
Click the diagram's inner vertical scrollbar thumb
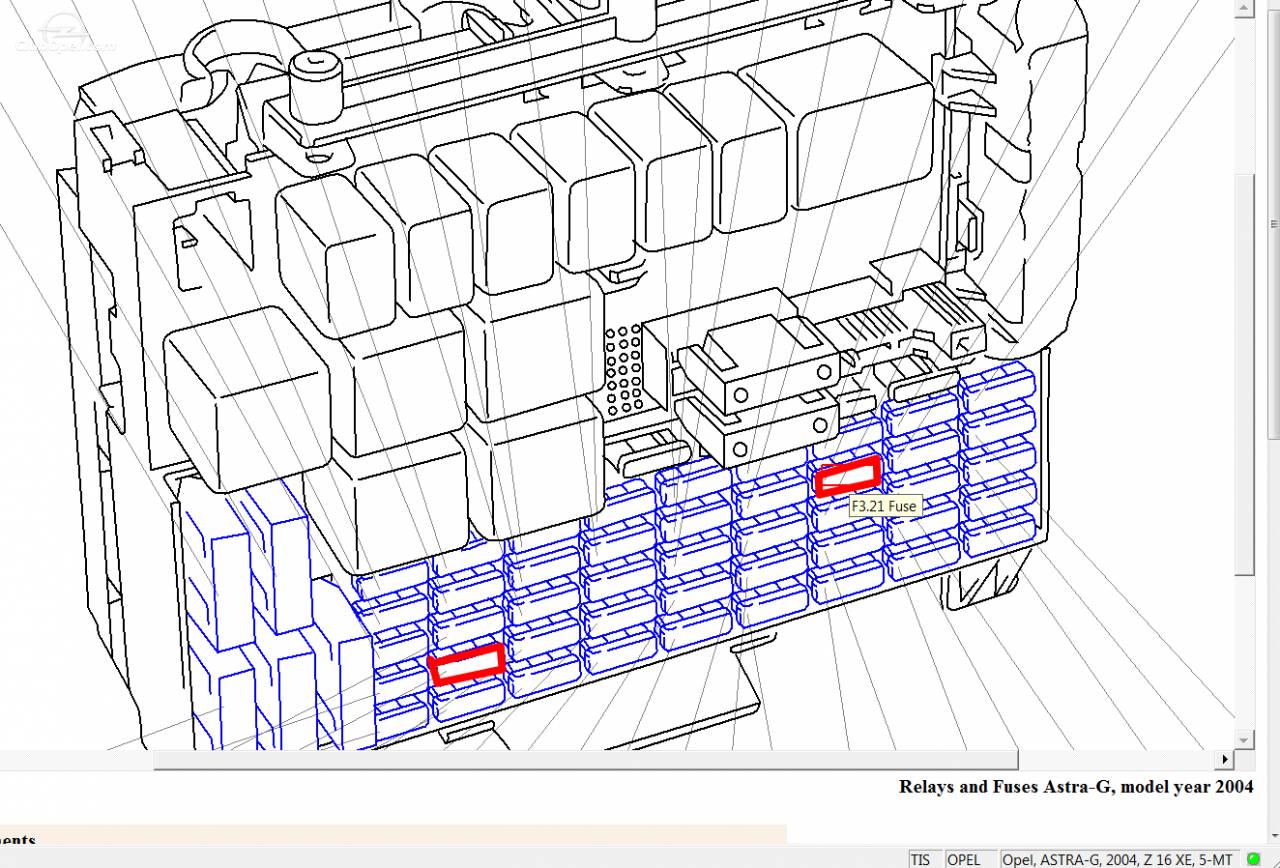click(x=1244, y=373)
